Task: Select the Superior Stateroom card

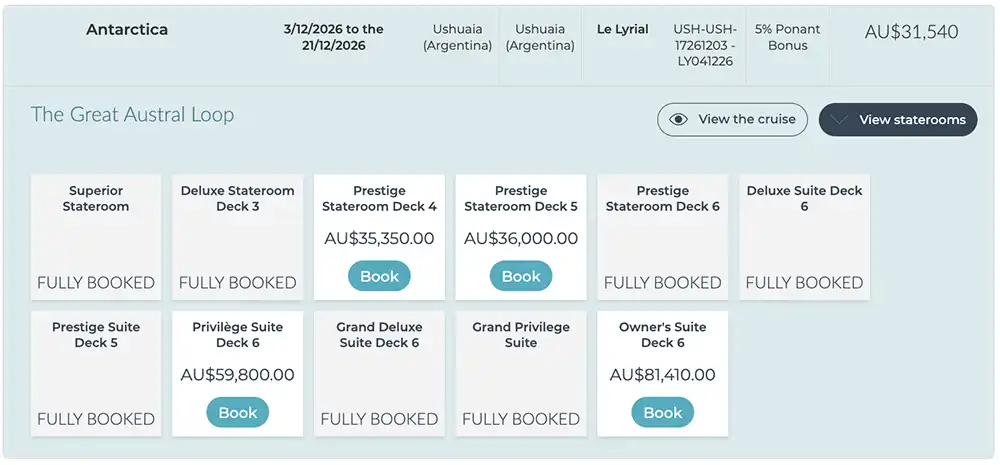Action: [x=96, y=237]
